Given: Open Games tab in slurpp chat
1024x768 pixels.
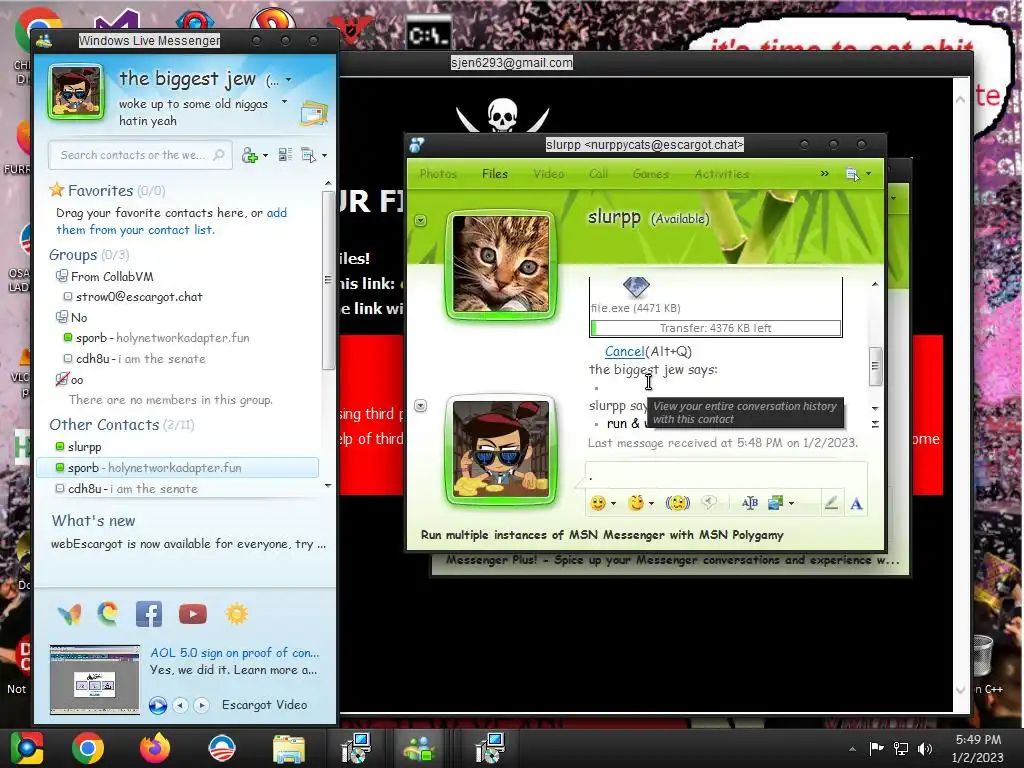Looking at the screenshot, I should (x=650, y=174).
